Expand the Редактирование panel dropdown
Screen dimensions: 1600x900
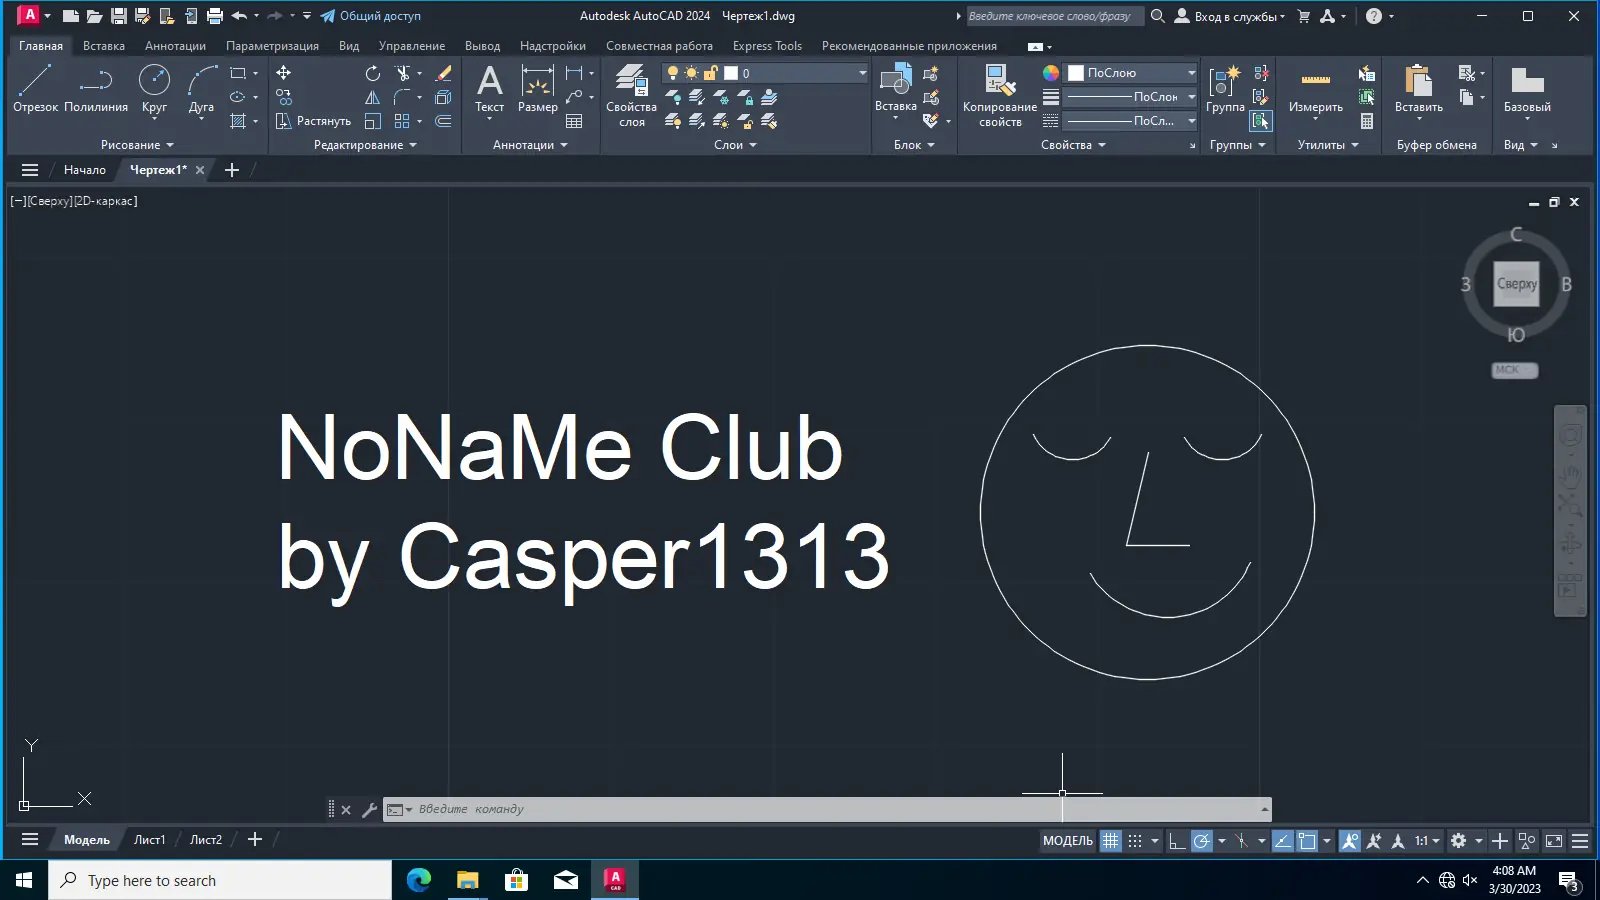coord(365,145)
